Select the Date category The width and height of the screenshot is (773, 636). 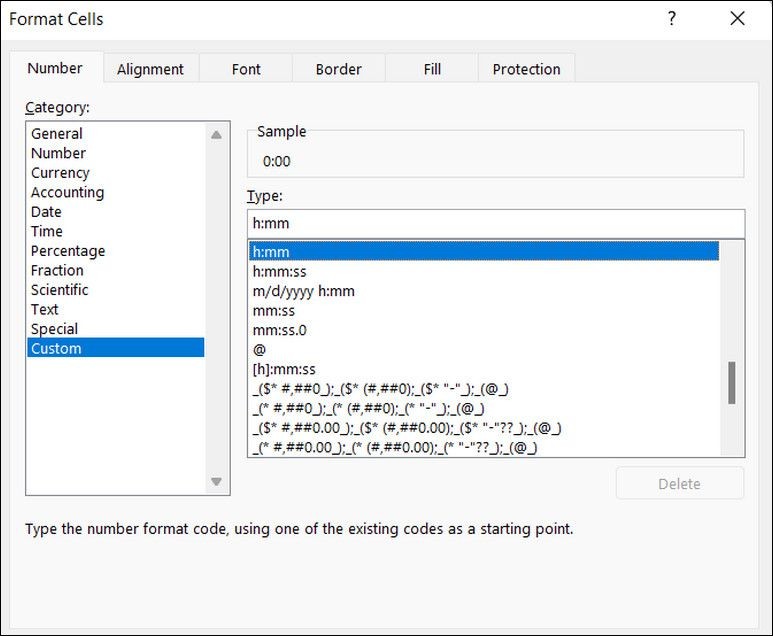[x=116, y=212]
